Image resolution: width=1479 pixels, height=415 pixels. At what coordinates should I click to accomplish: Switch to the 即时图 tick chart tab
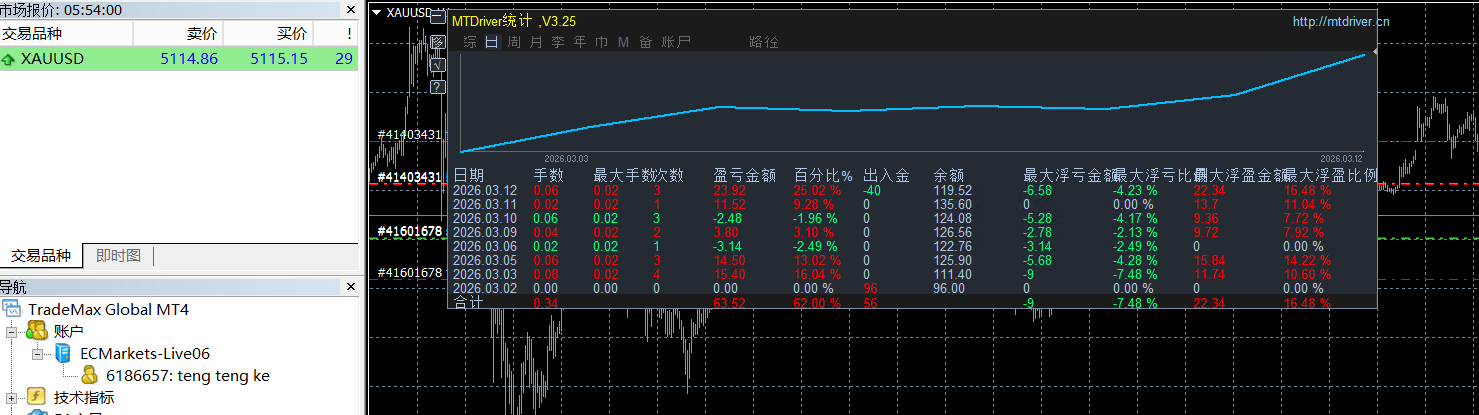118,256
